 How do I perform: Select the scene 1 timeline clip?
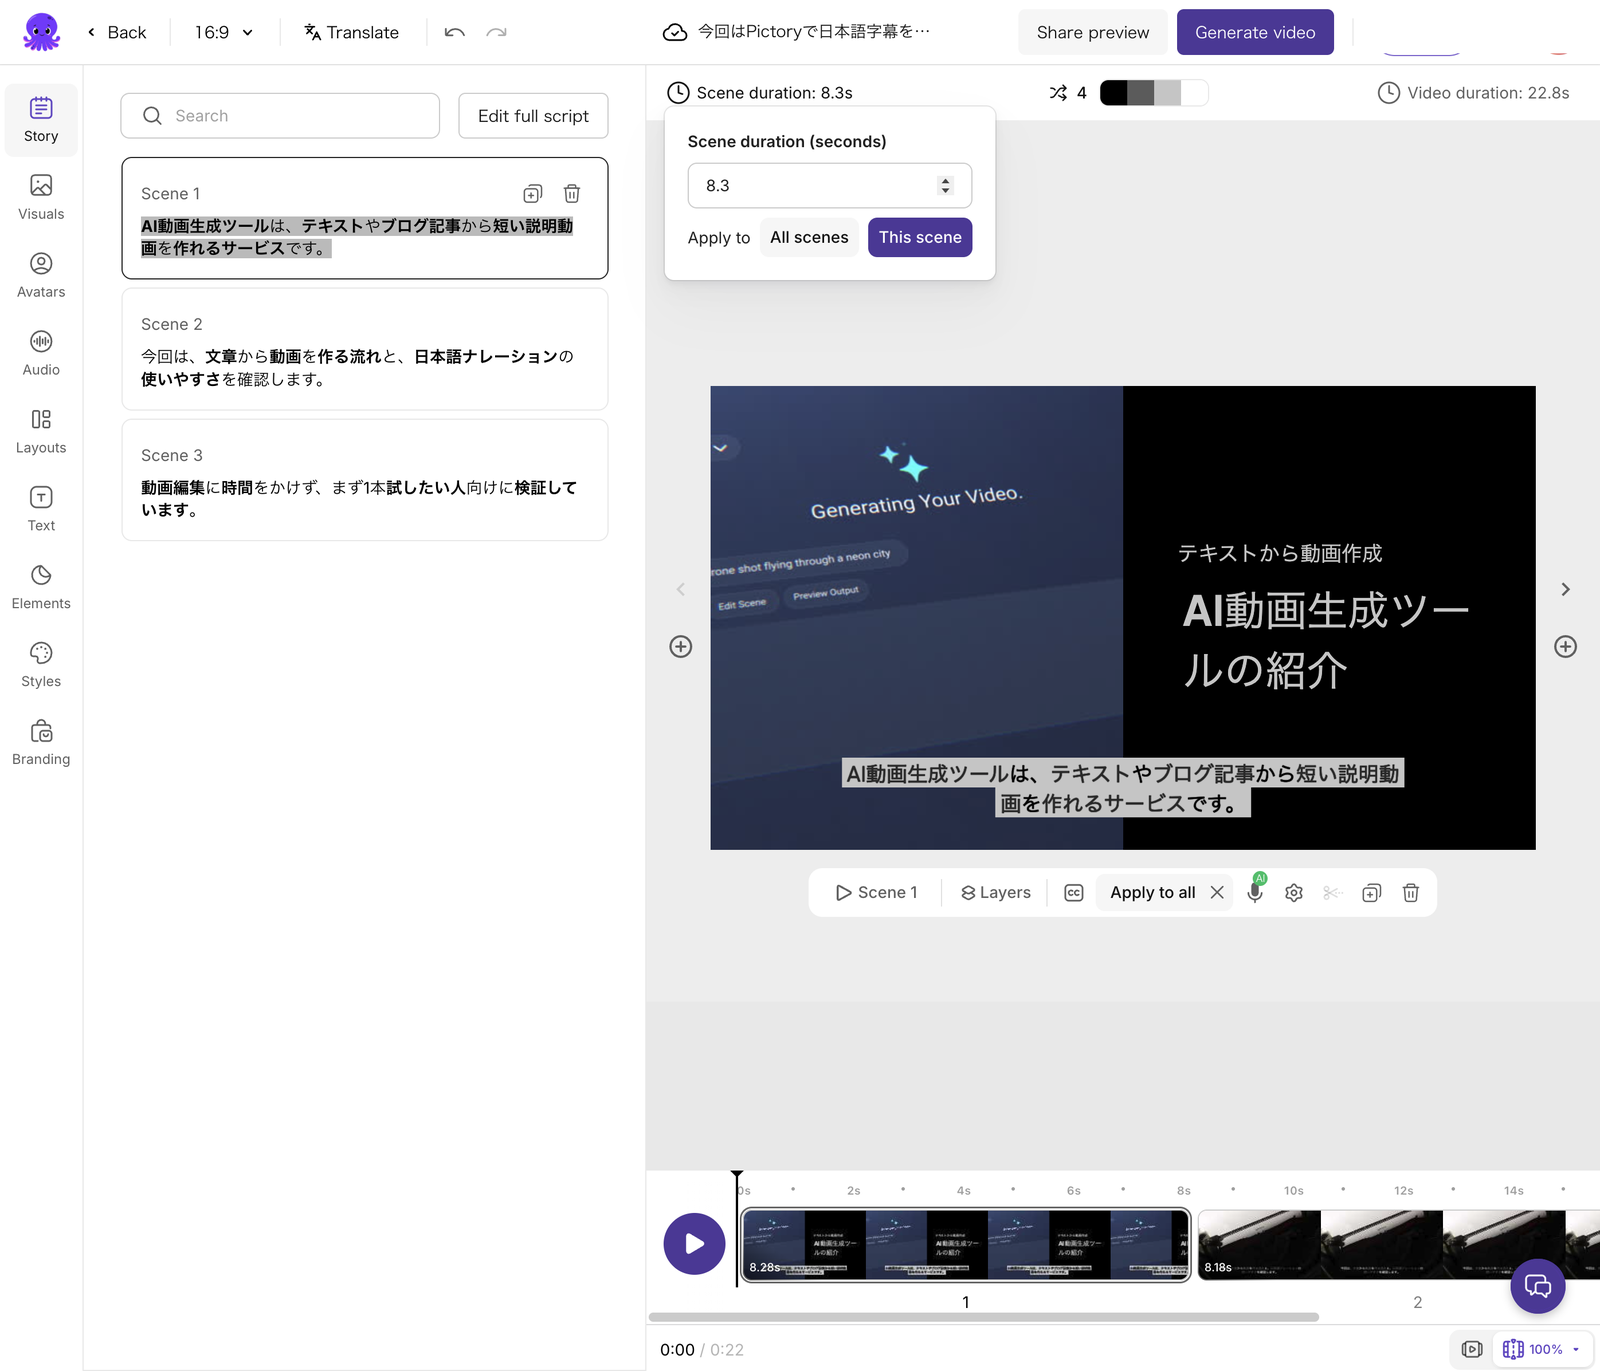point(965,1245)
